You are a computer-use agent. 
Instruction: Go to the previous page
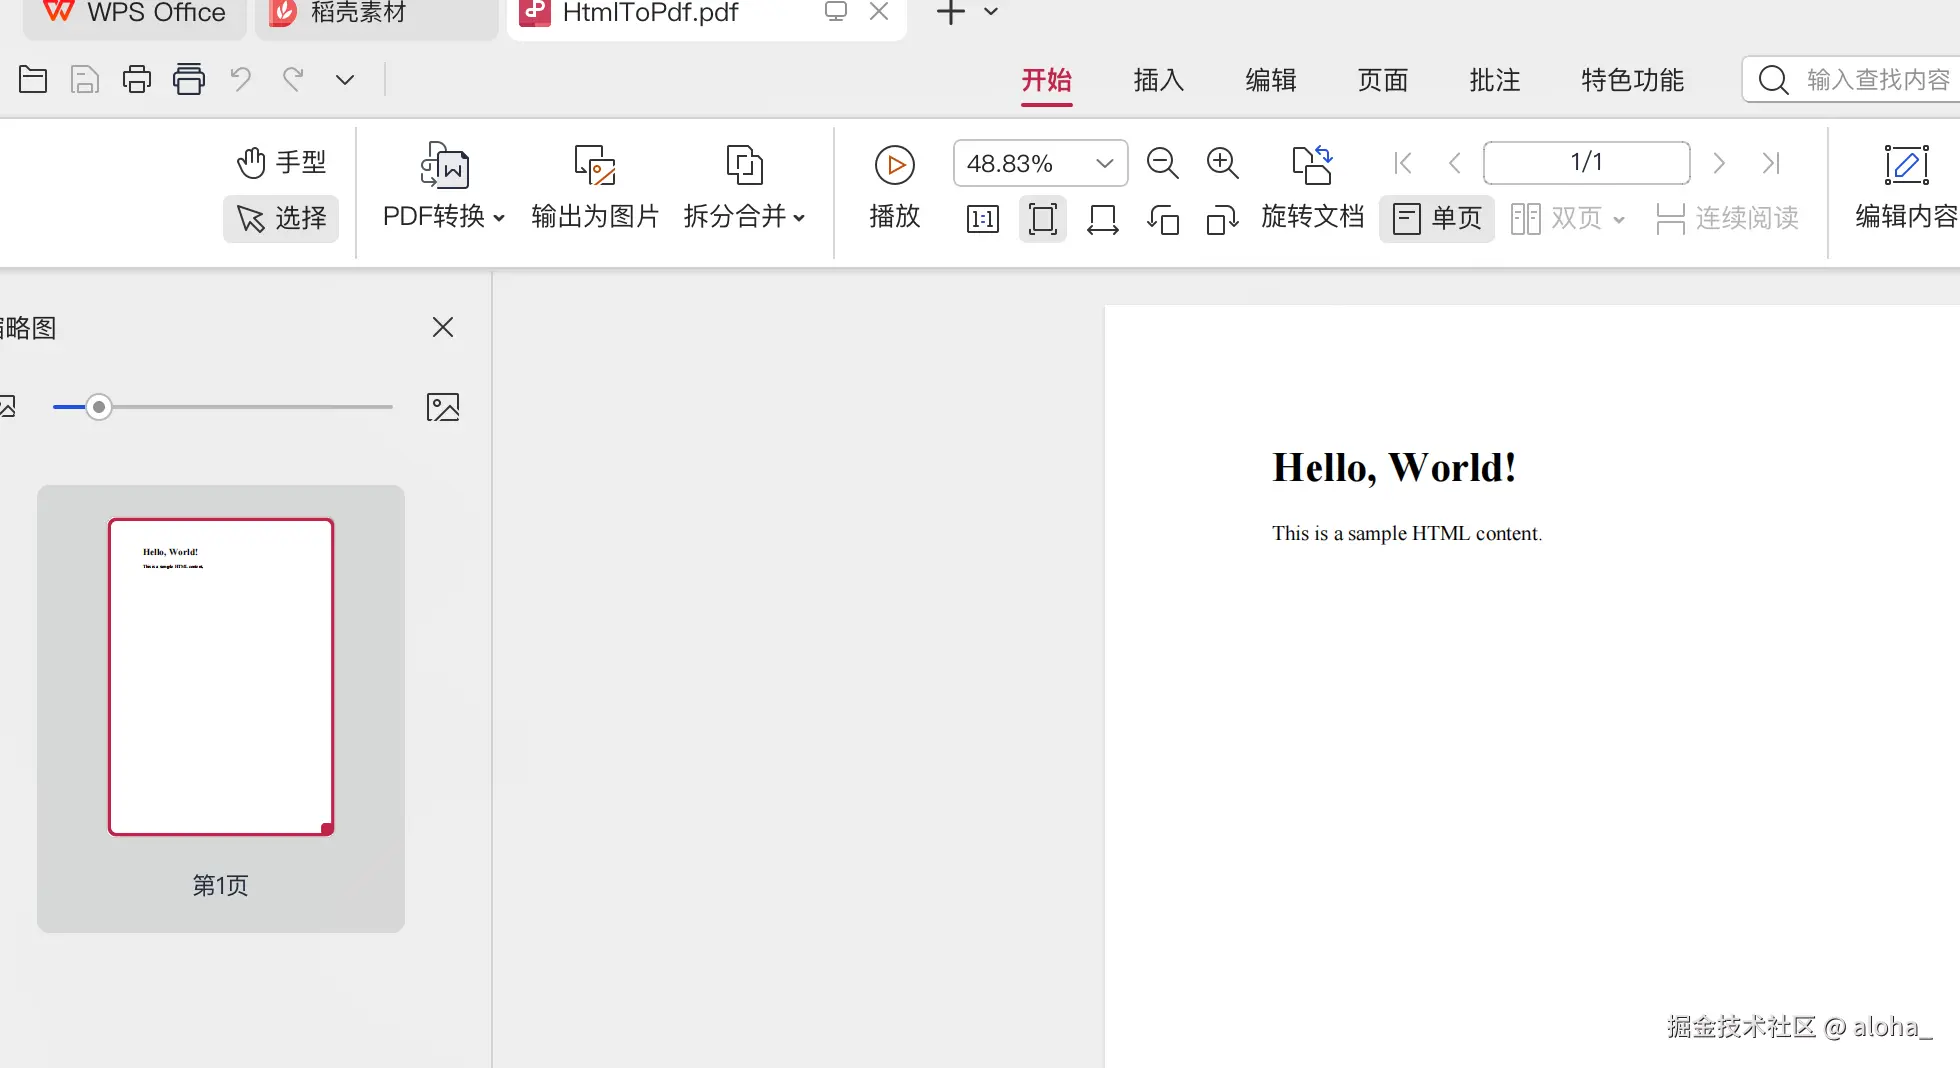1455,163
